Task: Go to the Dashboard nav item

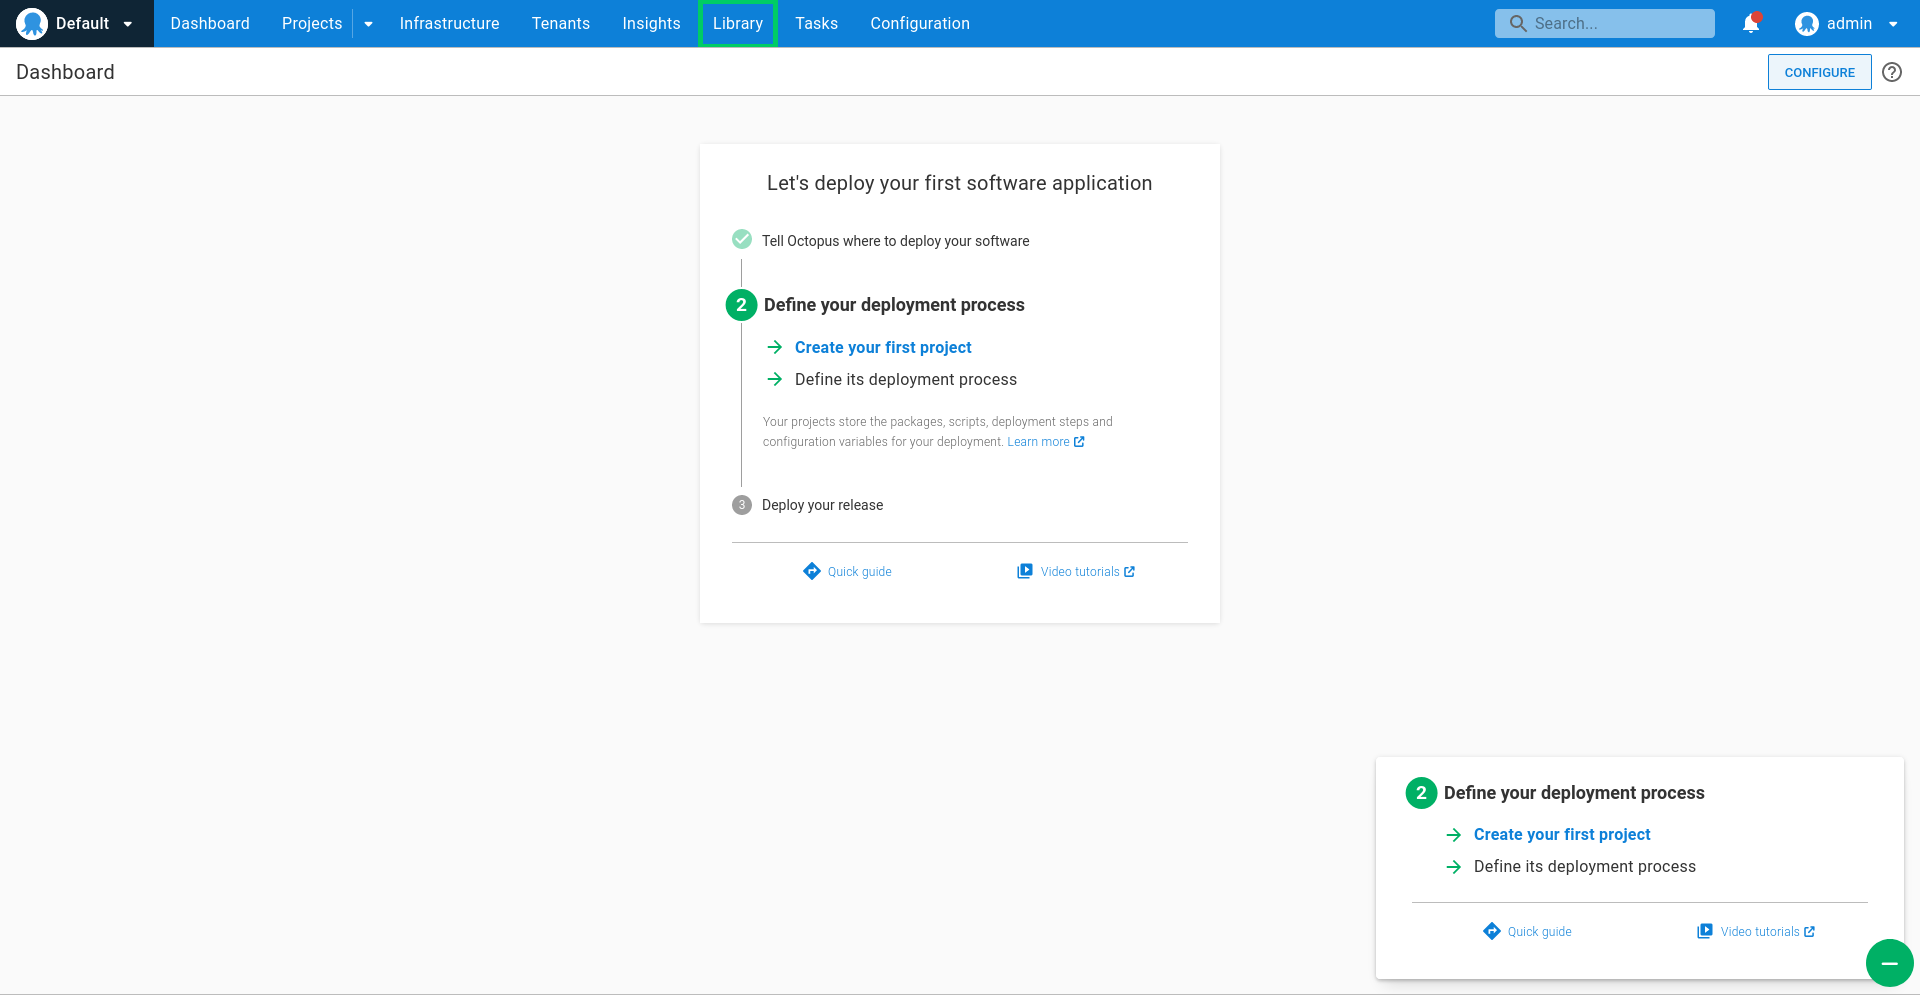Action: (210, 23)
